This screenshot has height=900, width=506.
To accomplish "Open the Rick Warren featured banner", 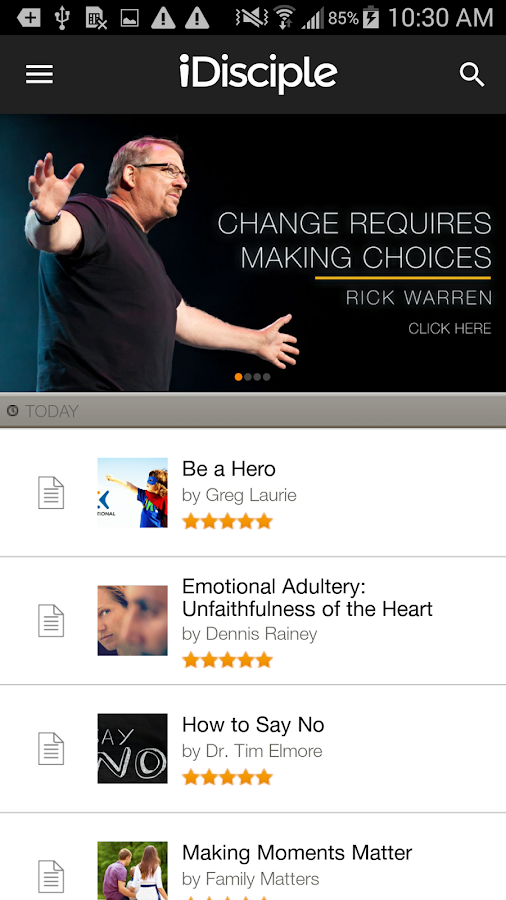I will (x=253, y=253).
